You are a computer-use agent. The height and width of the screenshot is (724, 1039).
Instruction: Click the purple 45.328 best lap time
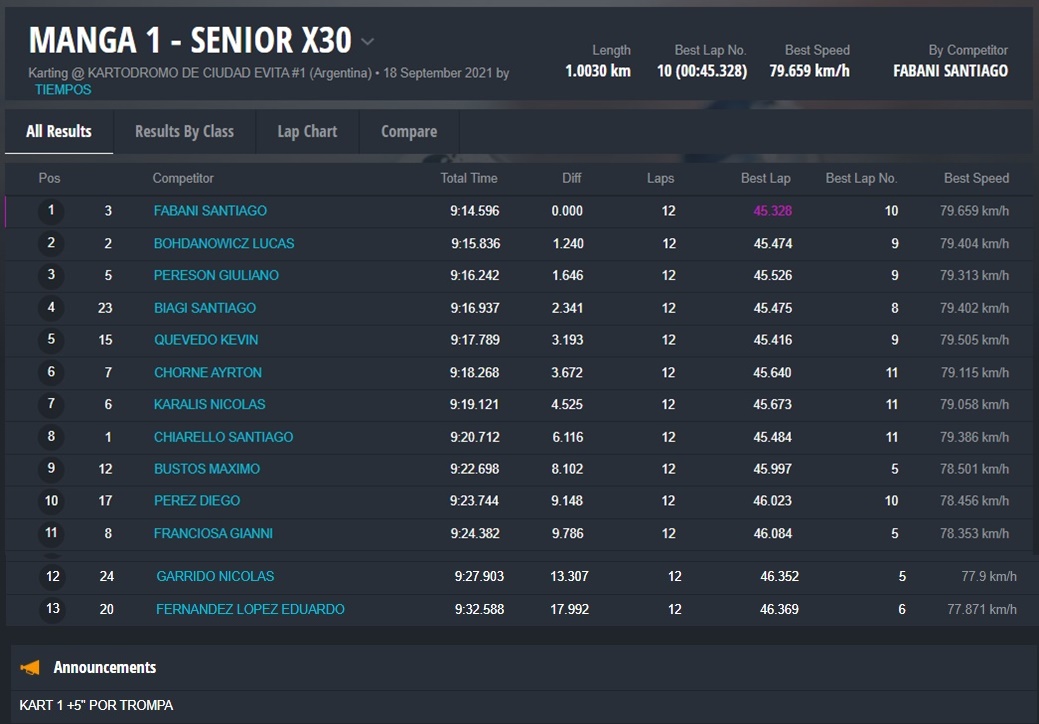(x=772, y=211)
